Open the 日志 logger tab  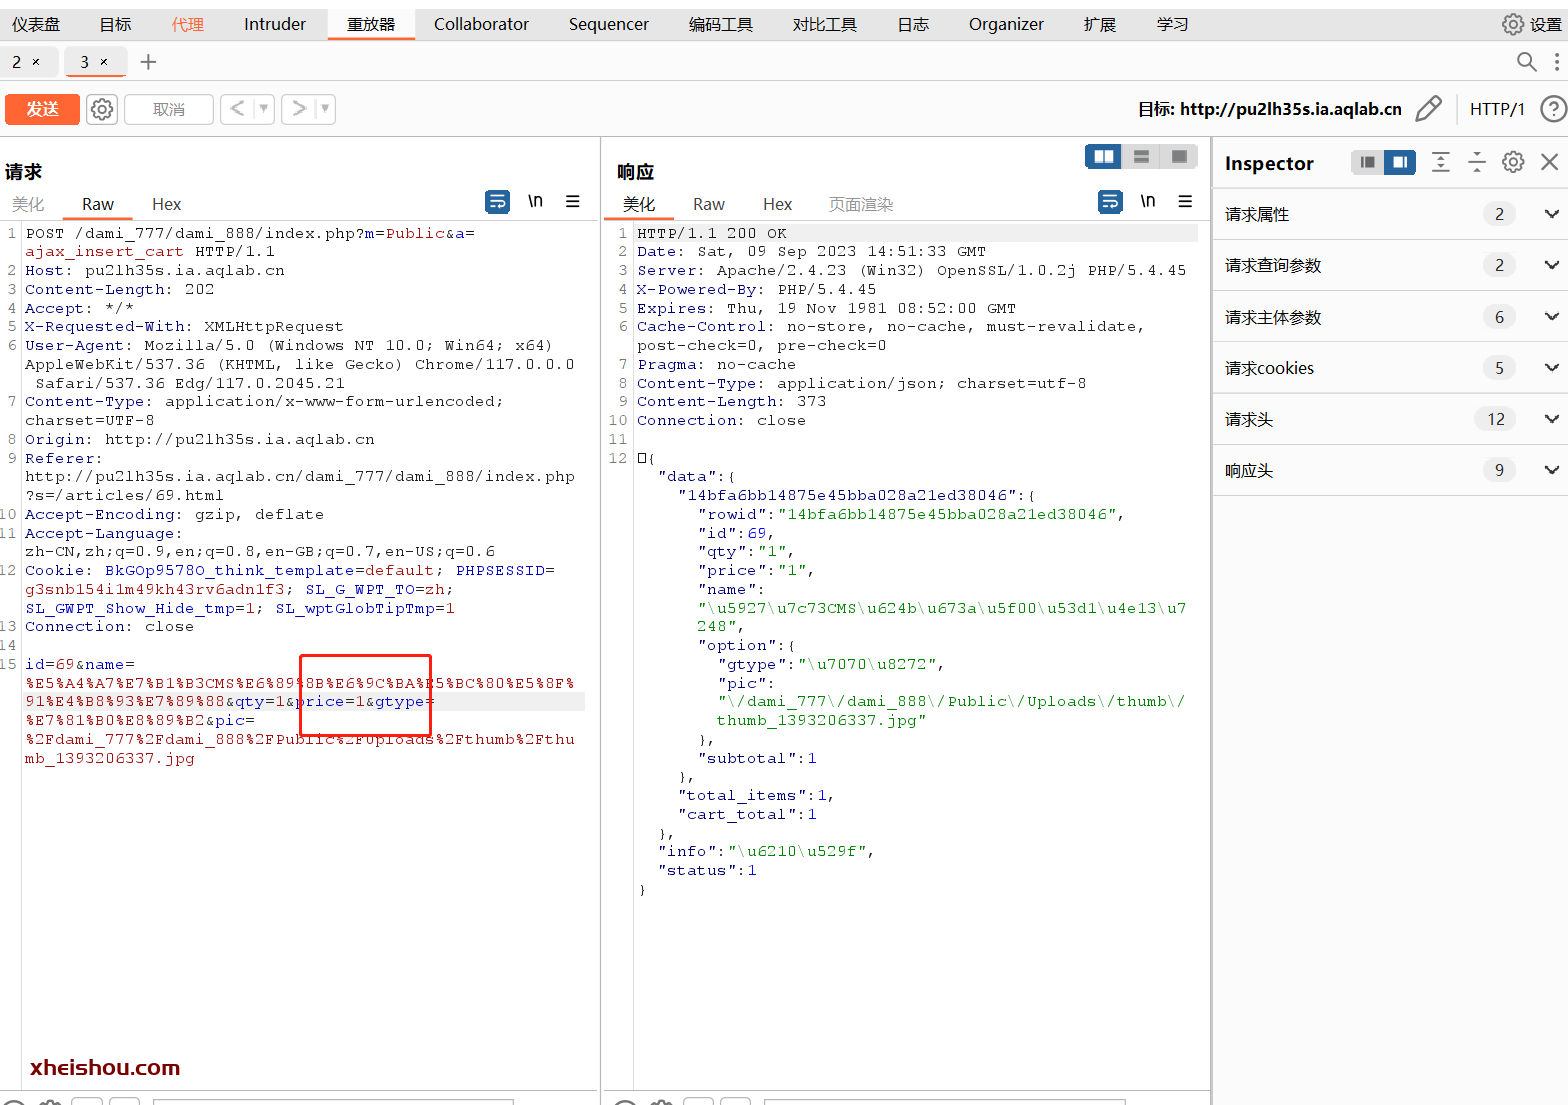tap(913, 24)
